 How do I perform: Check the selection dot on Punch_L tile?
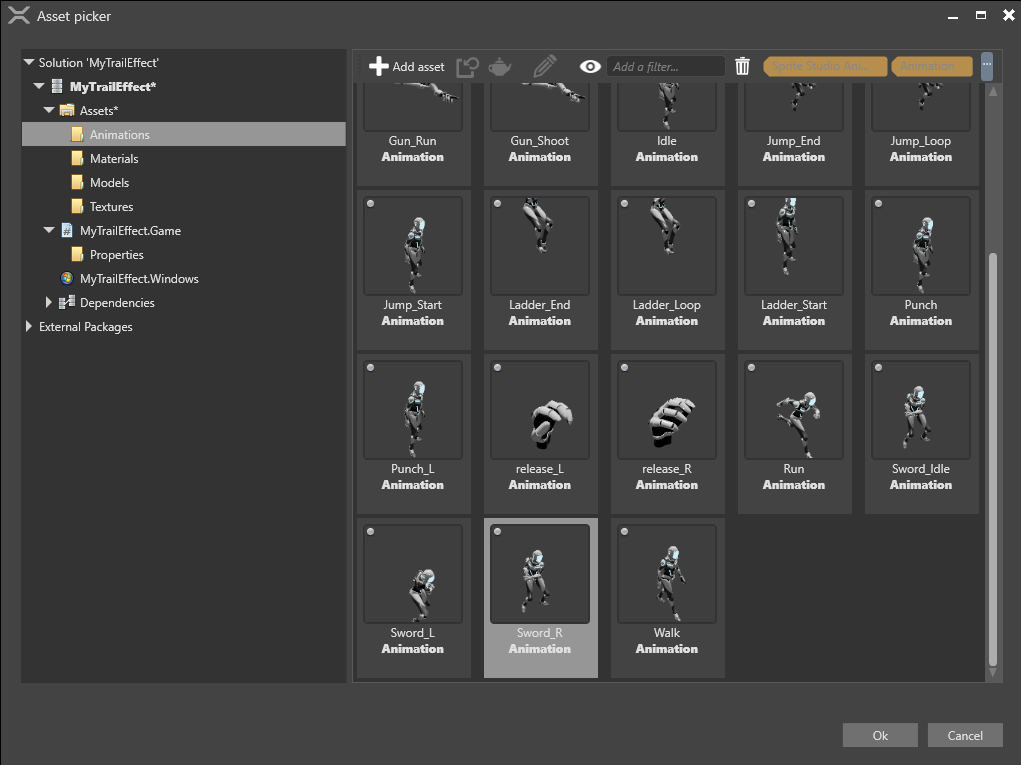pyautogui.click(x=372, y=366)
